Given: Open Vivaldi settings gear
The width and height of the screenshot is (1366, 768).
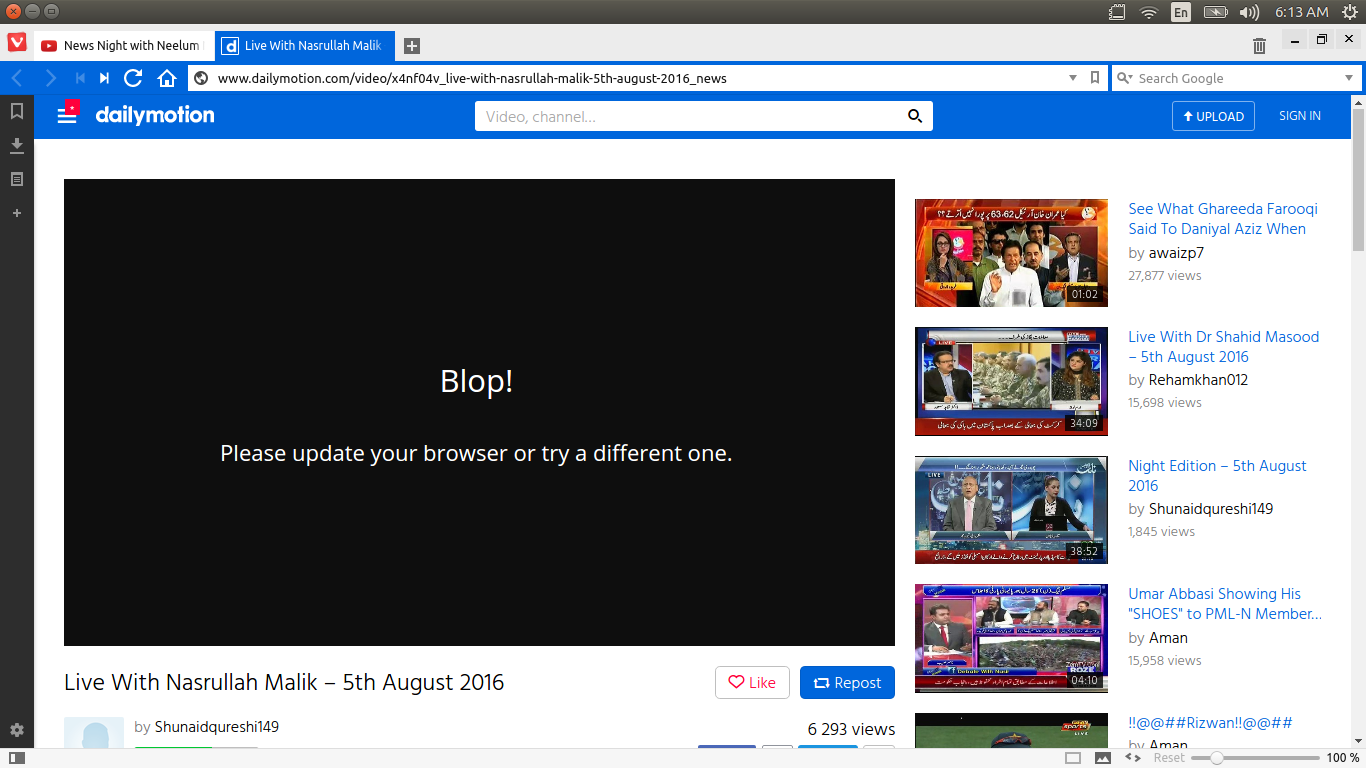Looking at the screenshot, I should pyautogui.click(x=17, y=730).
